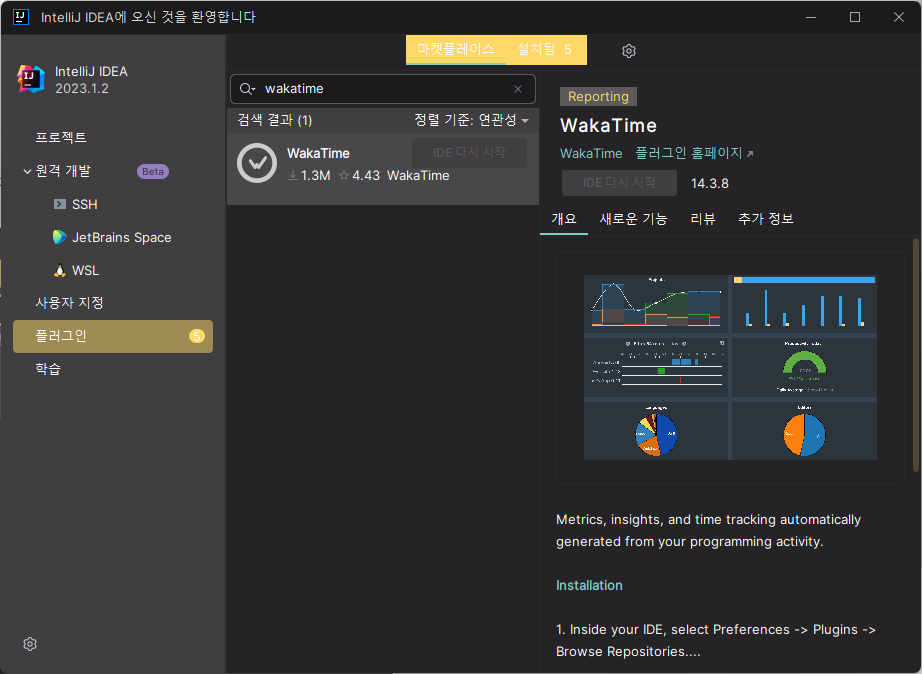The height and width of the screenshot is (674, 922).
Task: Click the Beta badge beside 원격 개발
Action: [153, 171]
